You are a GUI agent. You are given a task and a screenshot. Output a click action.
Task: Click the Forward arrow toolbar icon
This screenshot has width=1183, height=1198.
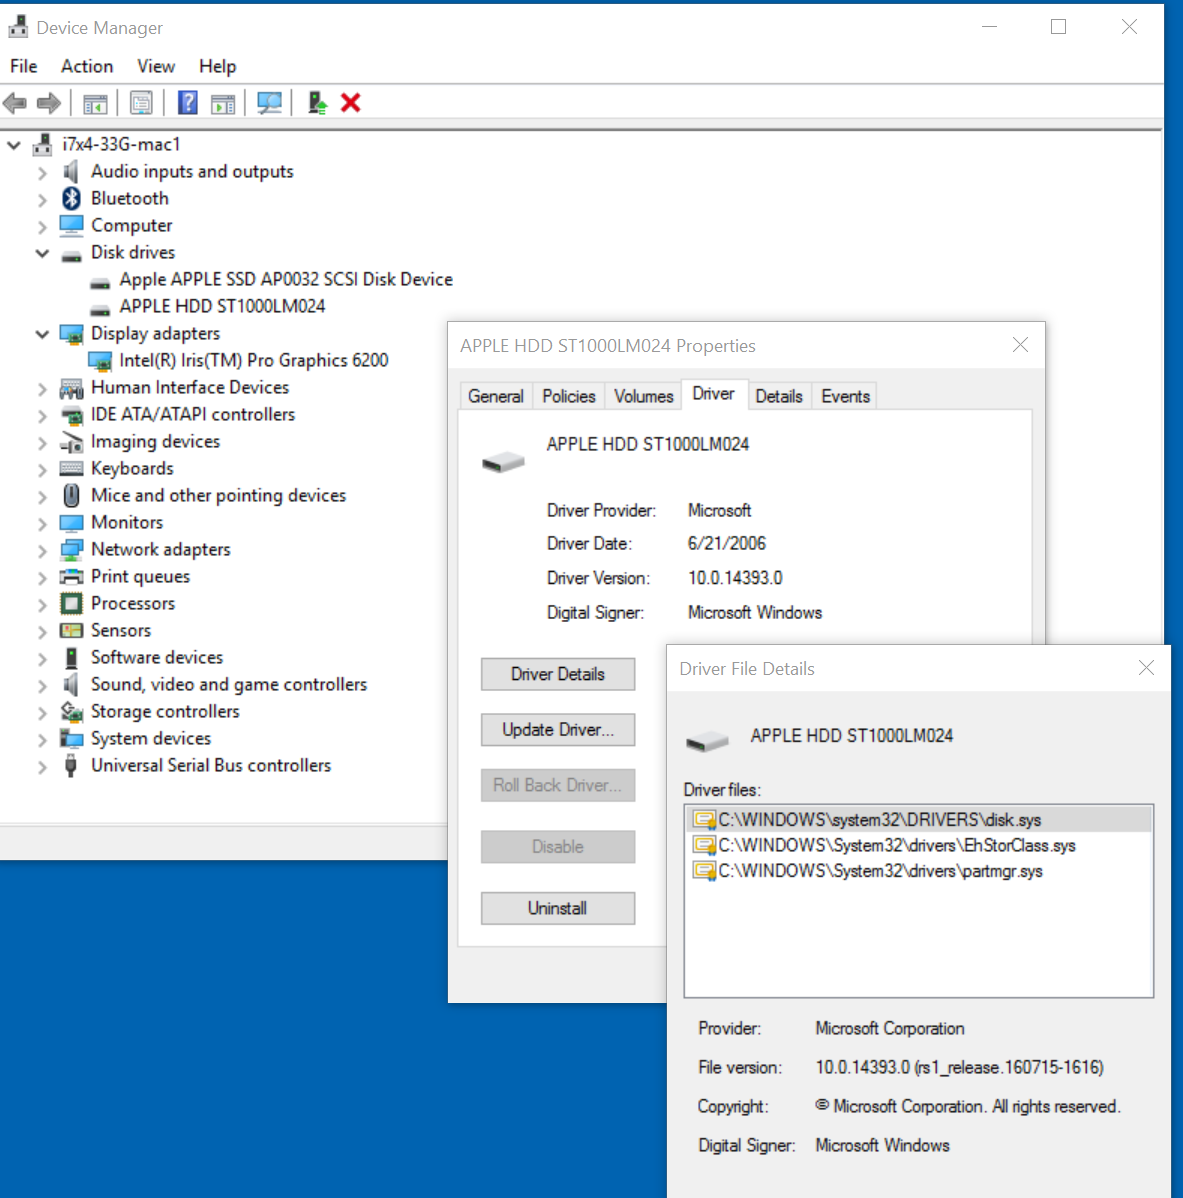49,102
